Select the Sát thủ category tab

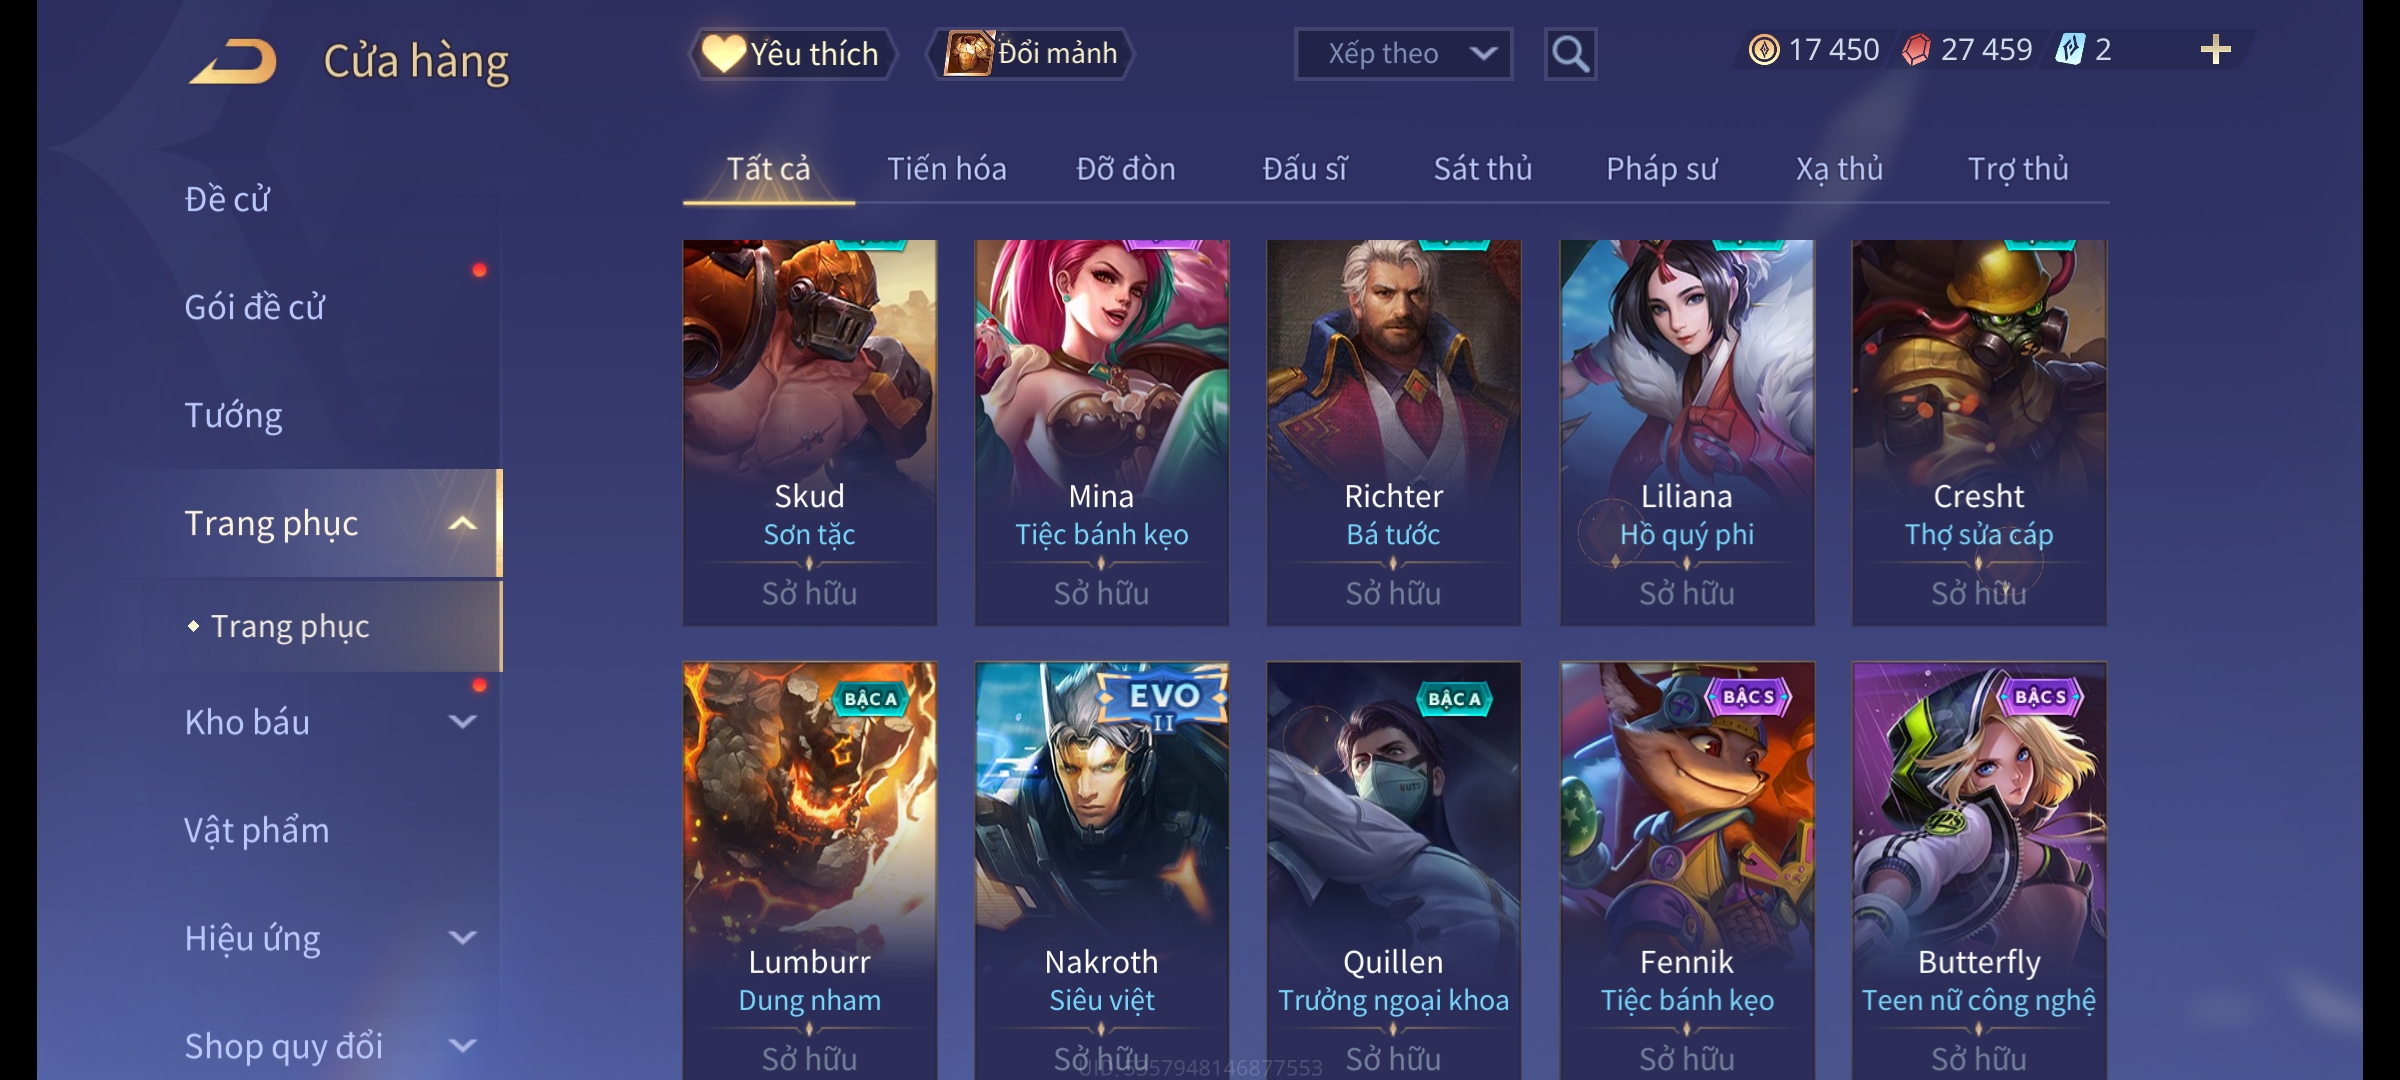[1482, 169]
